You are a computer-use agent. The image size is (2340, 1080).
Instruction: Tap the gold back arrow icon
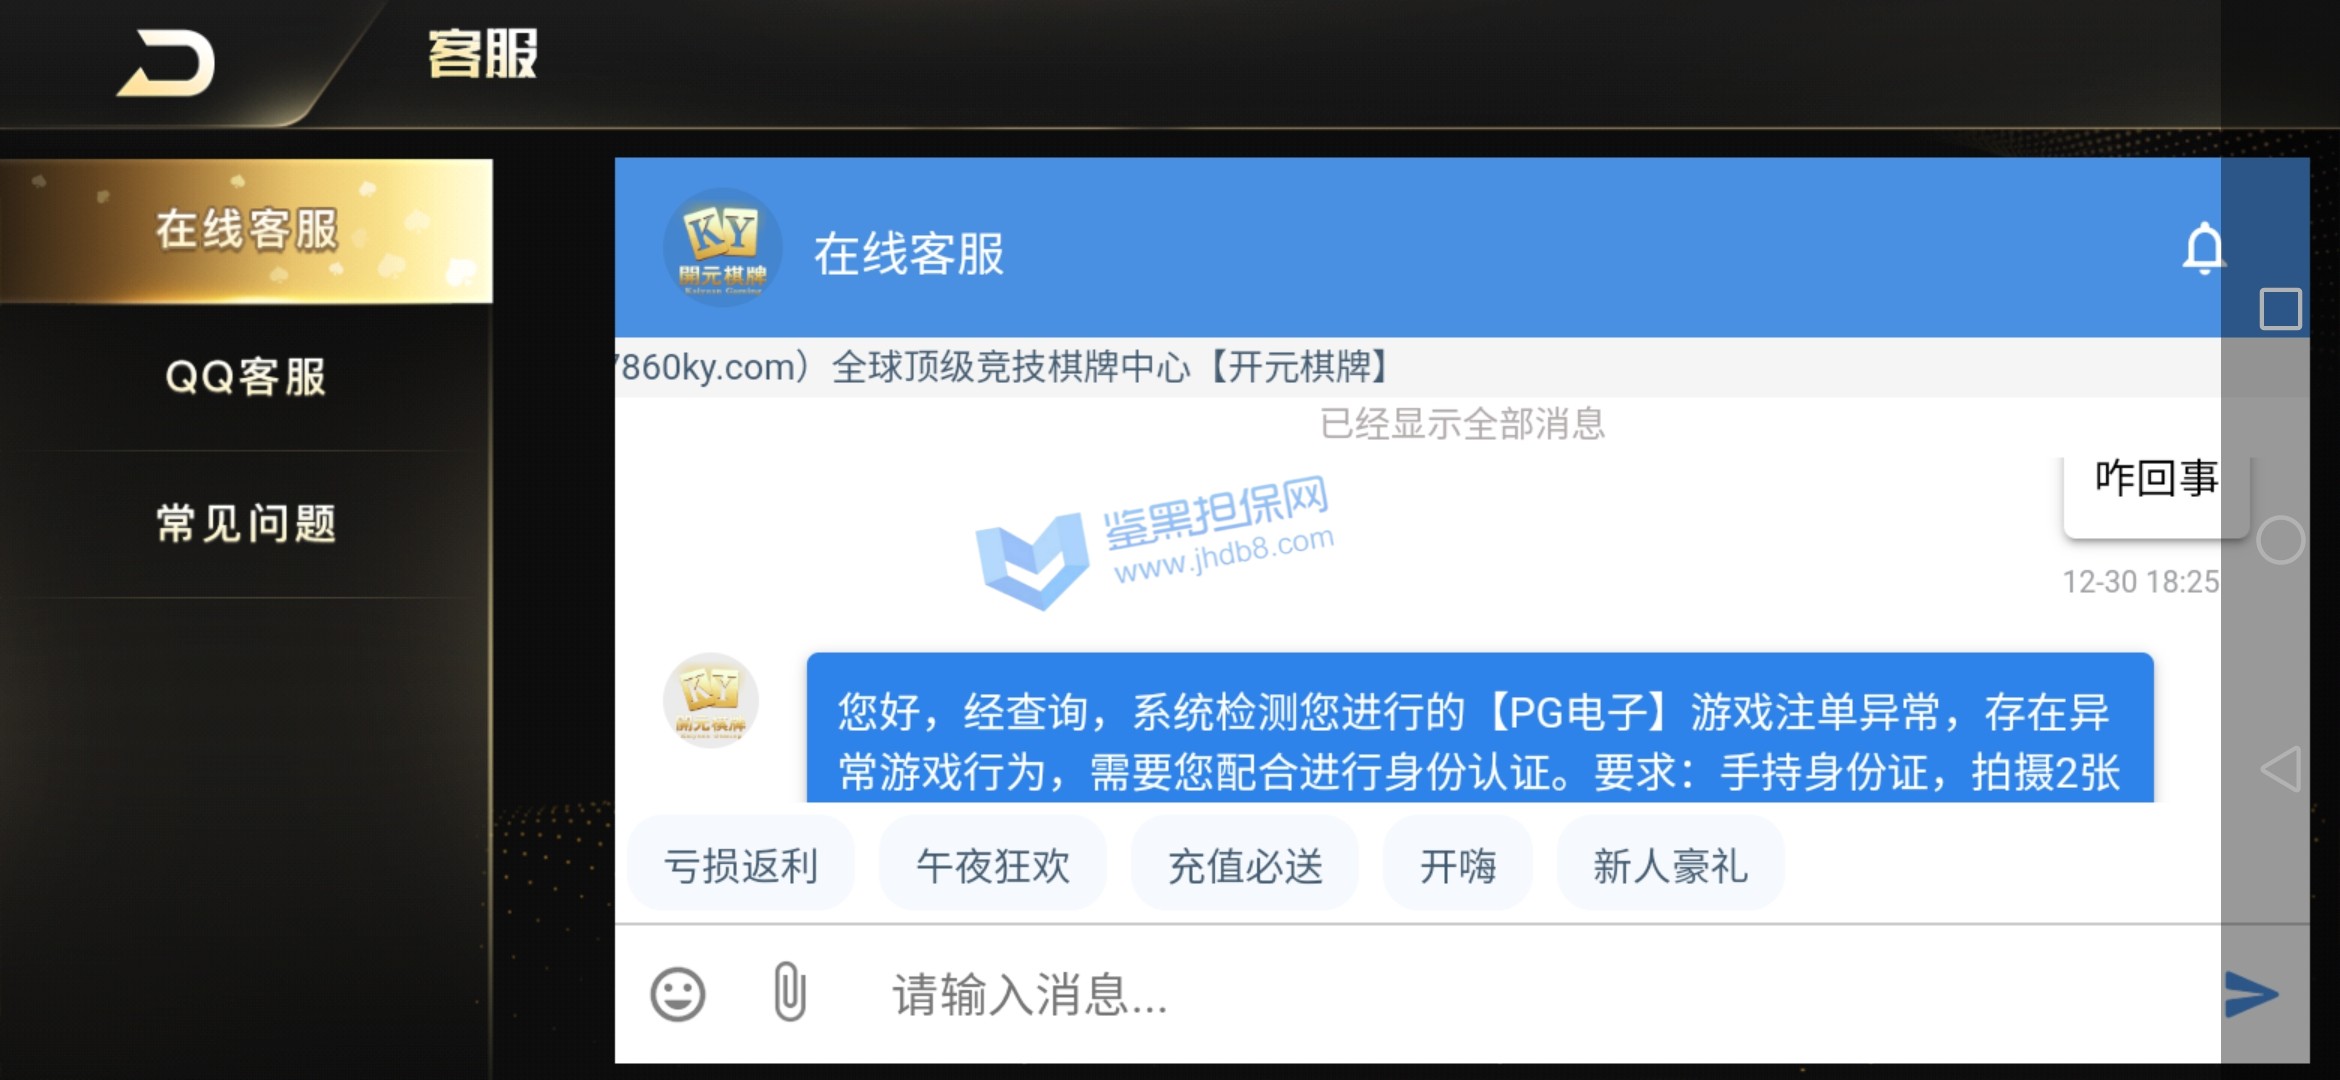[x=167, y=64]
